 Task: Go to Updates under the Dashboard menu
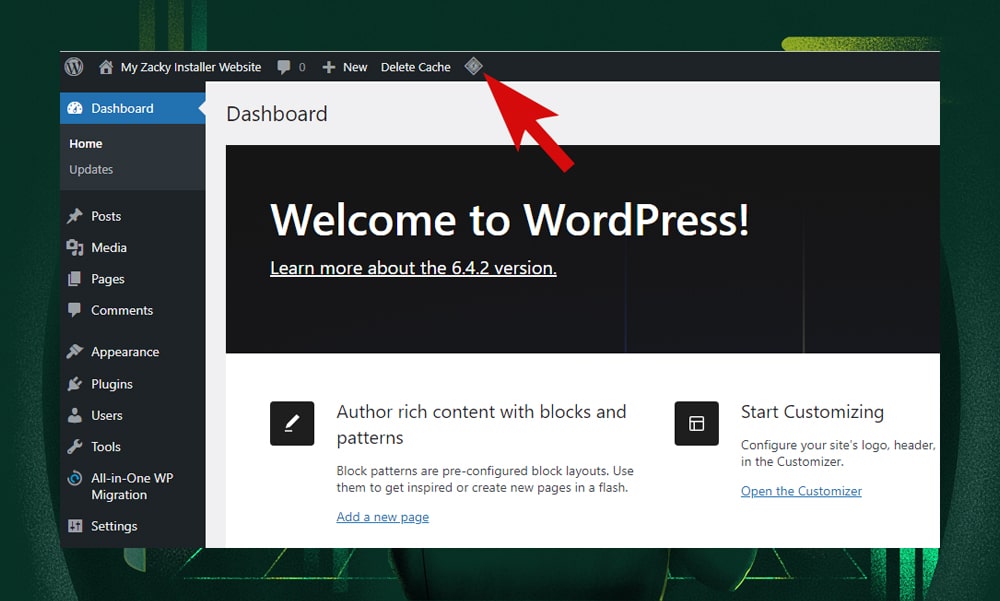tap(91, 169)
